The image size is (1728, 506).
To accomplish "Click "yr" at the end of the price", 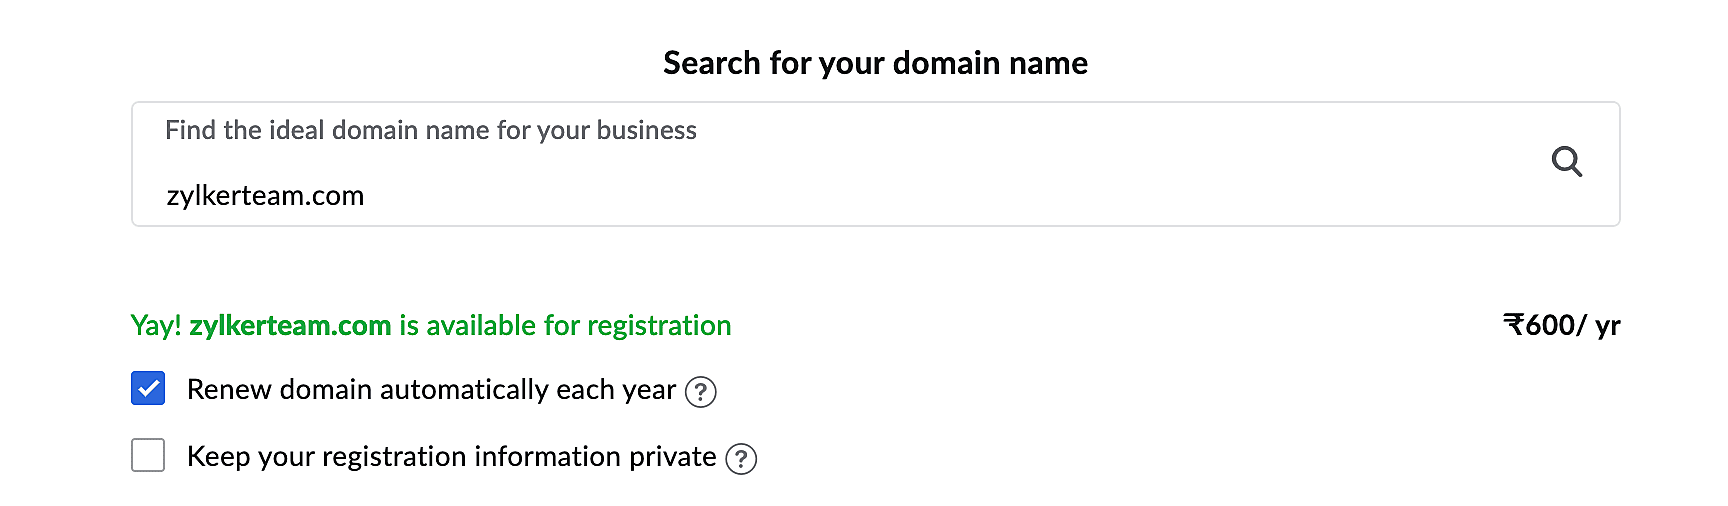I will point(1607,327).
